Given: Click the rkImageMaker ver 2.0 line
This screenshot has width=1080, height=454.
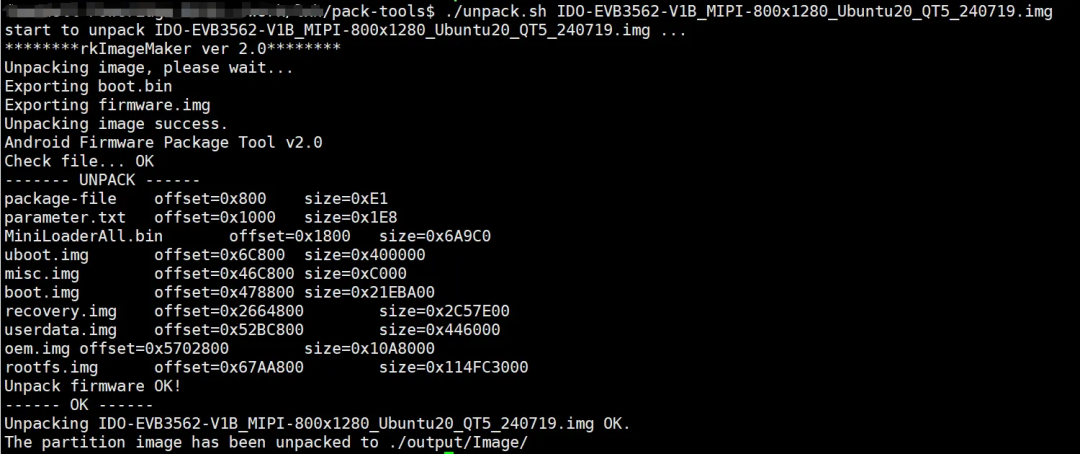Looking at the screenshot, I should [172, 49].
